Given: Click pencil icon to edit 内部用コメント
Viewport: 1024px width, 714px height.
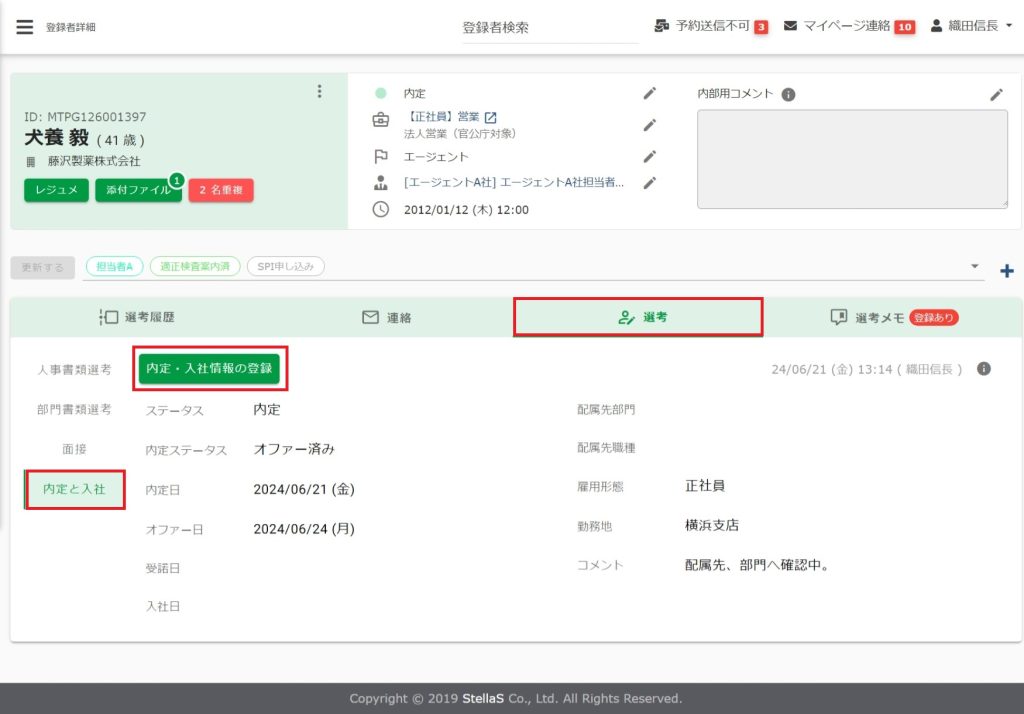Looking at the screenshot, I should 996,94.
